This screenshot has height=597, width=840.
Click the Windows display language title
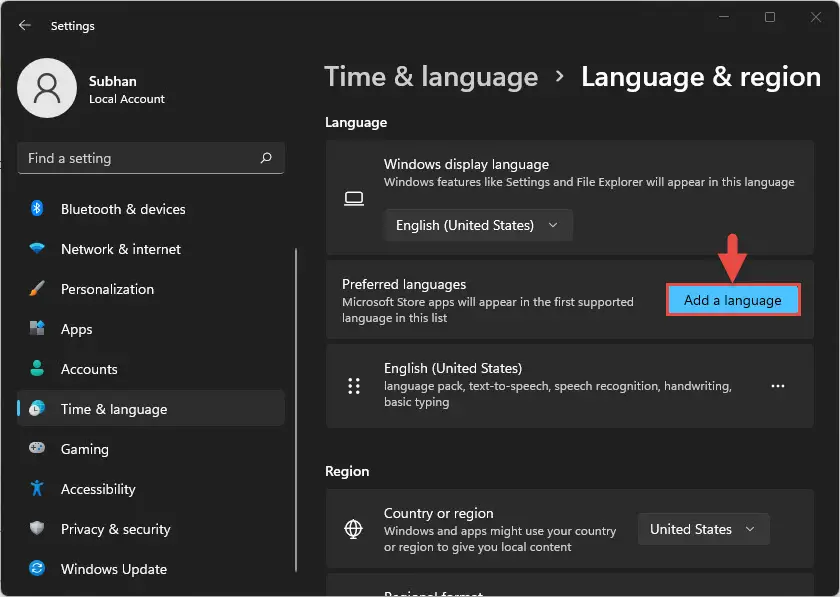pos(466,164)
